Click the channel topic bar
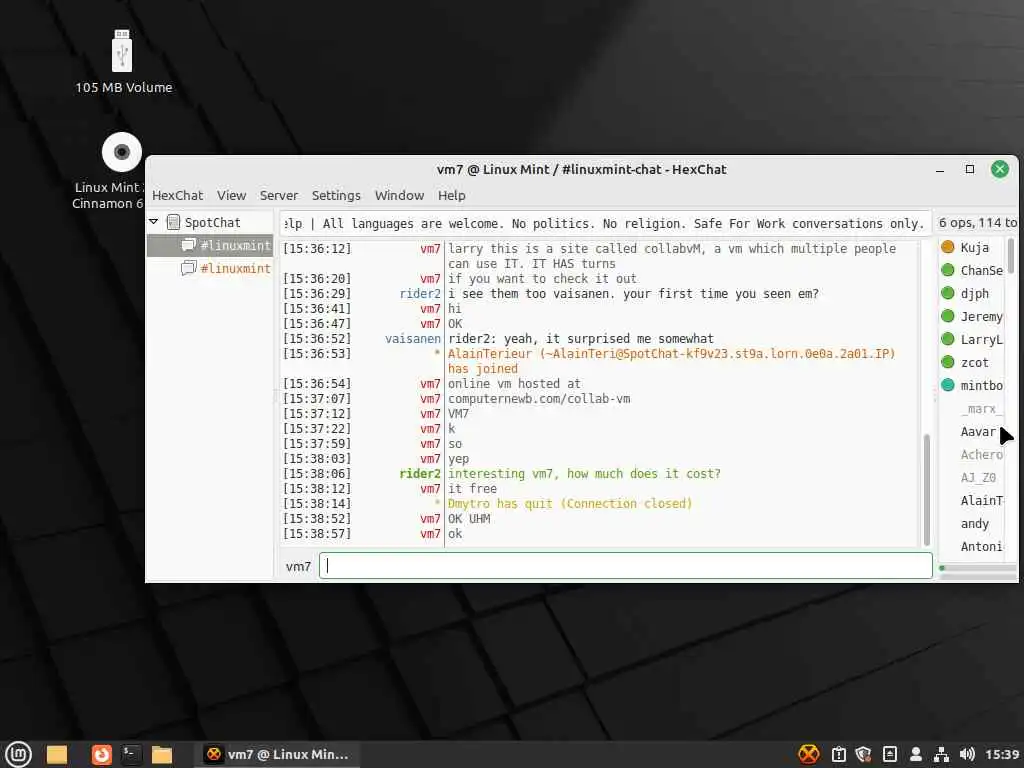Screen dimensions: 1024x768 point(605,223)
